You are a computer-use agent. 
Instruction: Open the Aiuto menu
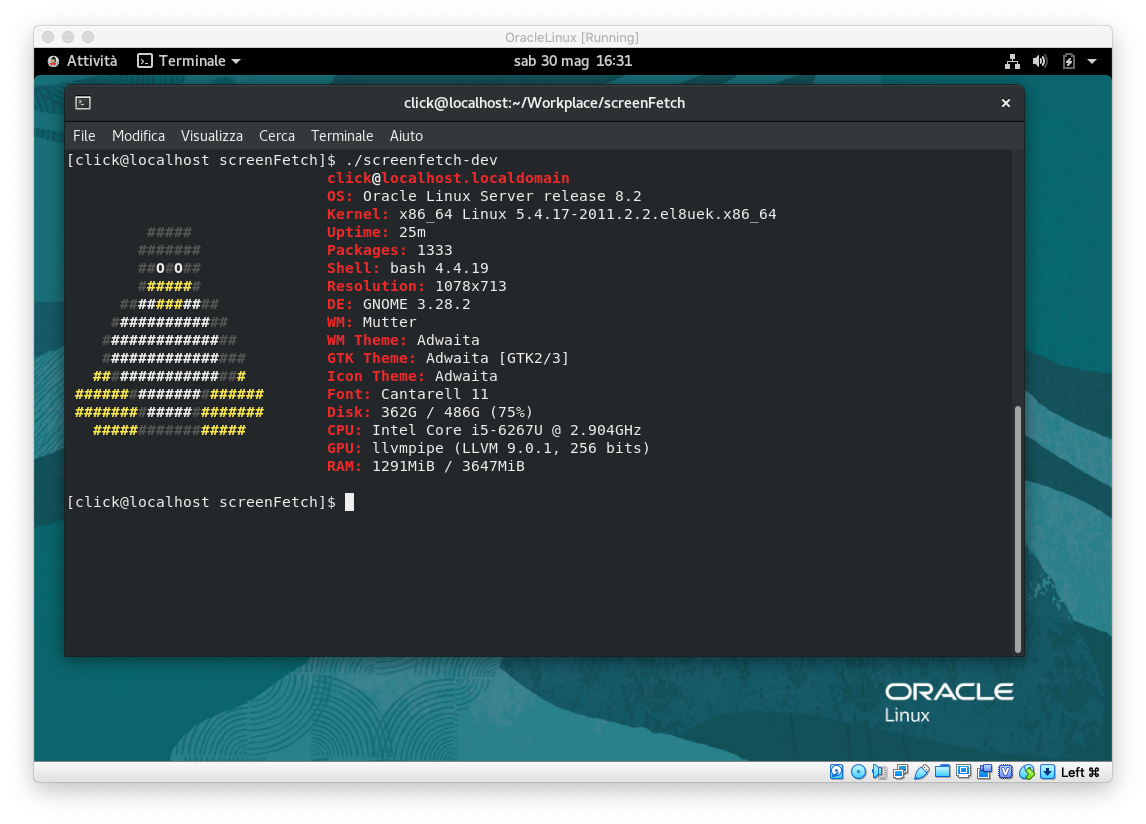click(406, 136)
